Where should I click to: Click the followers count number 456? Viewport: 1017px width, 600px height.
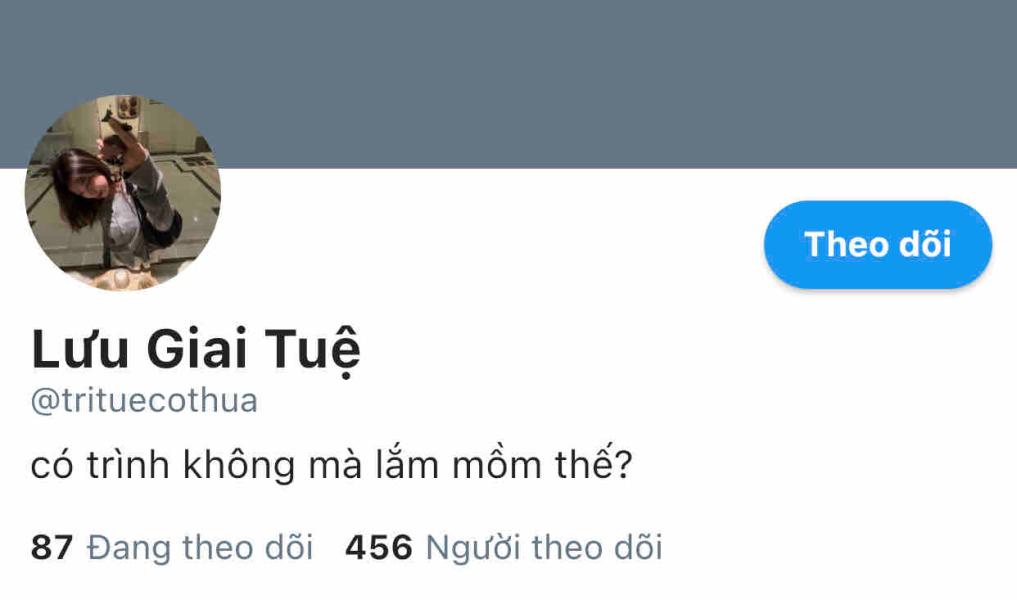pyautogui.click(x=379, y=547)
